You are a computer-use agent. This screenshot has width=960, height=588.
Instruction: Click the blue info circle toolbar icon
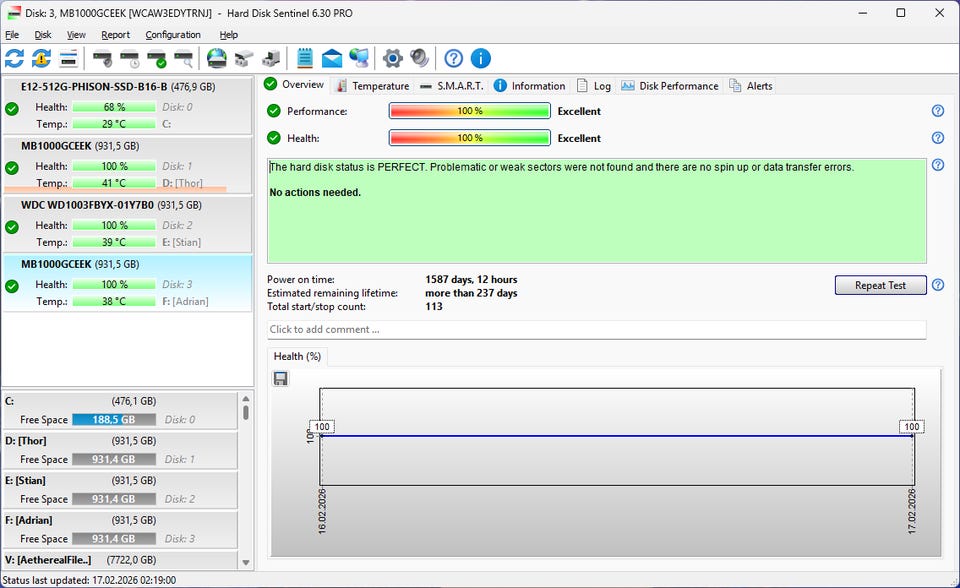click(481, 58)
